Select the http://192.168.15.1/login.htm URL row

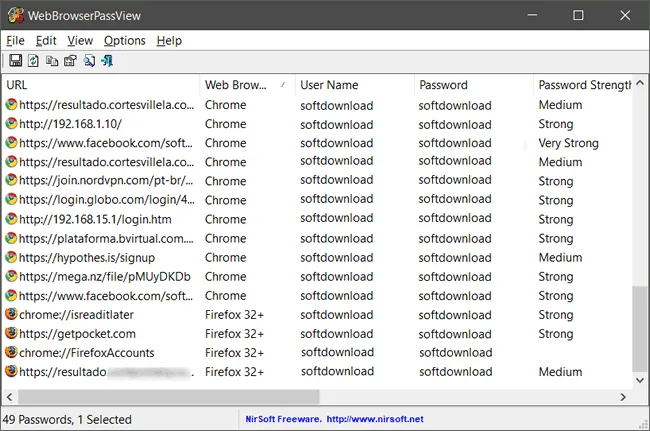click(95, 219)
